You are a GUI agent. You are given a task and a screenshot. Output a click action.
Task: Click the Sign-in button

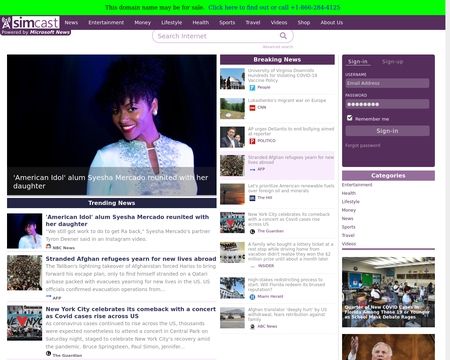click(387, 131)
